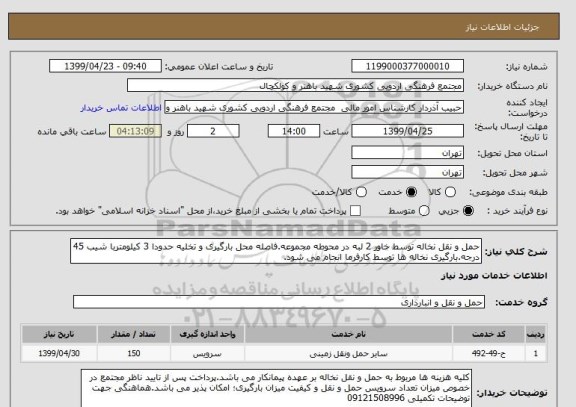Click the گروه خدمت field حمل و نقل و انبارداری
Viewport: 576px width, 407px height.
279,302
